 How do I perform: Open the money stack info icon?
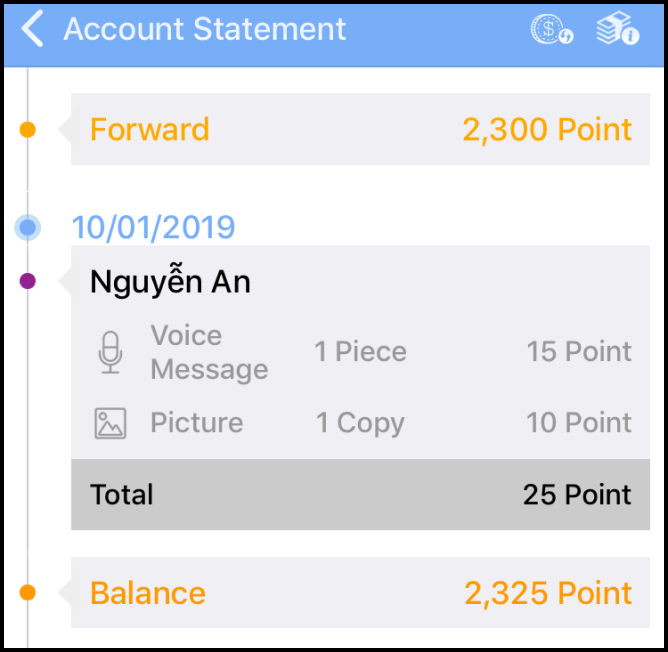[617, 28]
